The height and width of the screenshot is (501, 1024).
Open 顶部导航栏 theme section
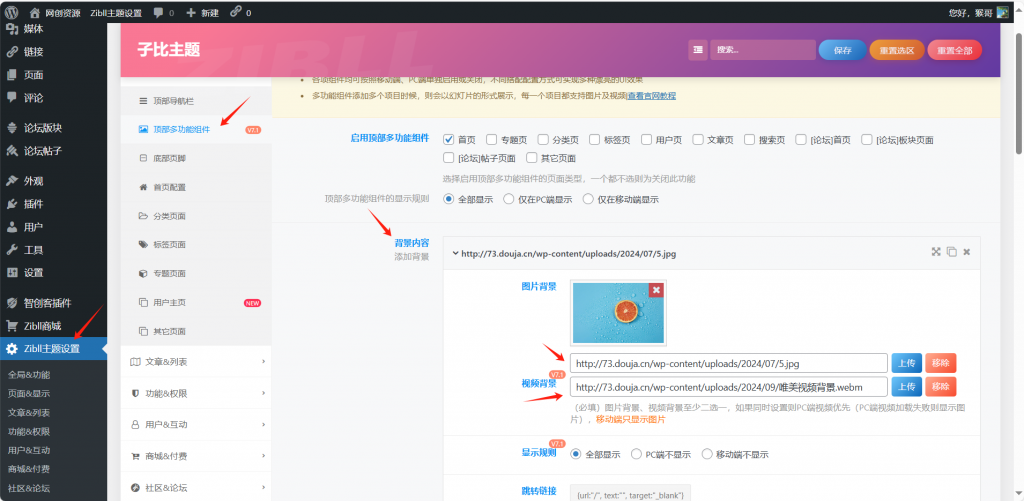(196, 101)
